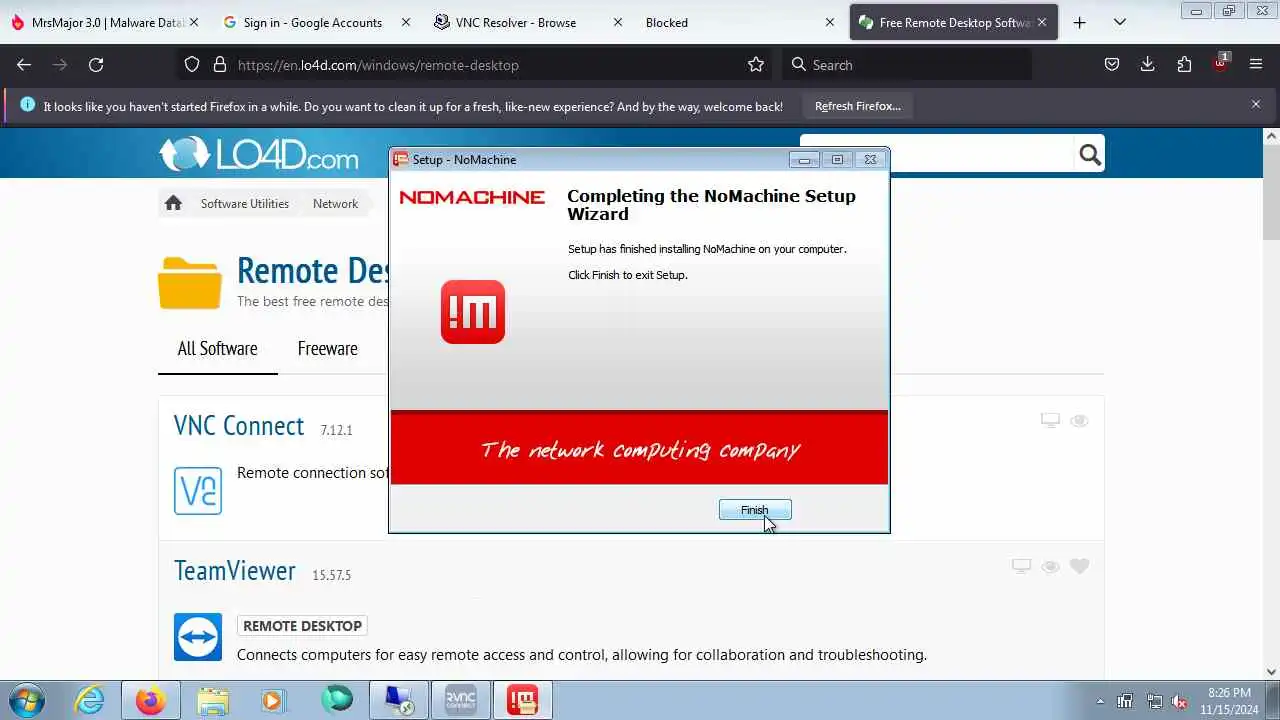Launch Internet Explorer from the taskbar
Screen dimensions: 1280x720
90,700
